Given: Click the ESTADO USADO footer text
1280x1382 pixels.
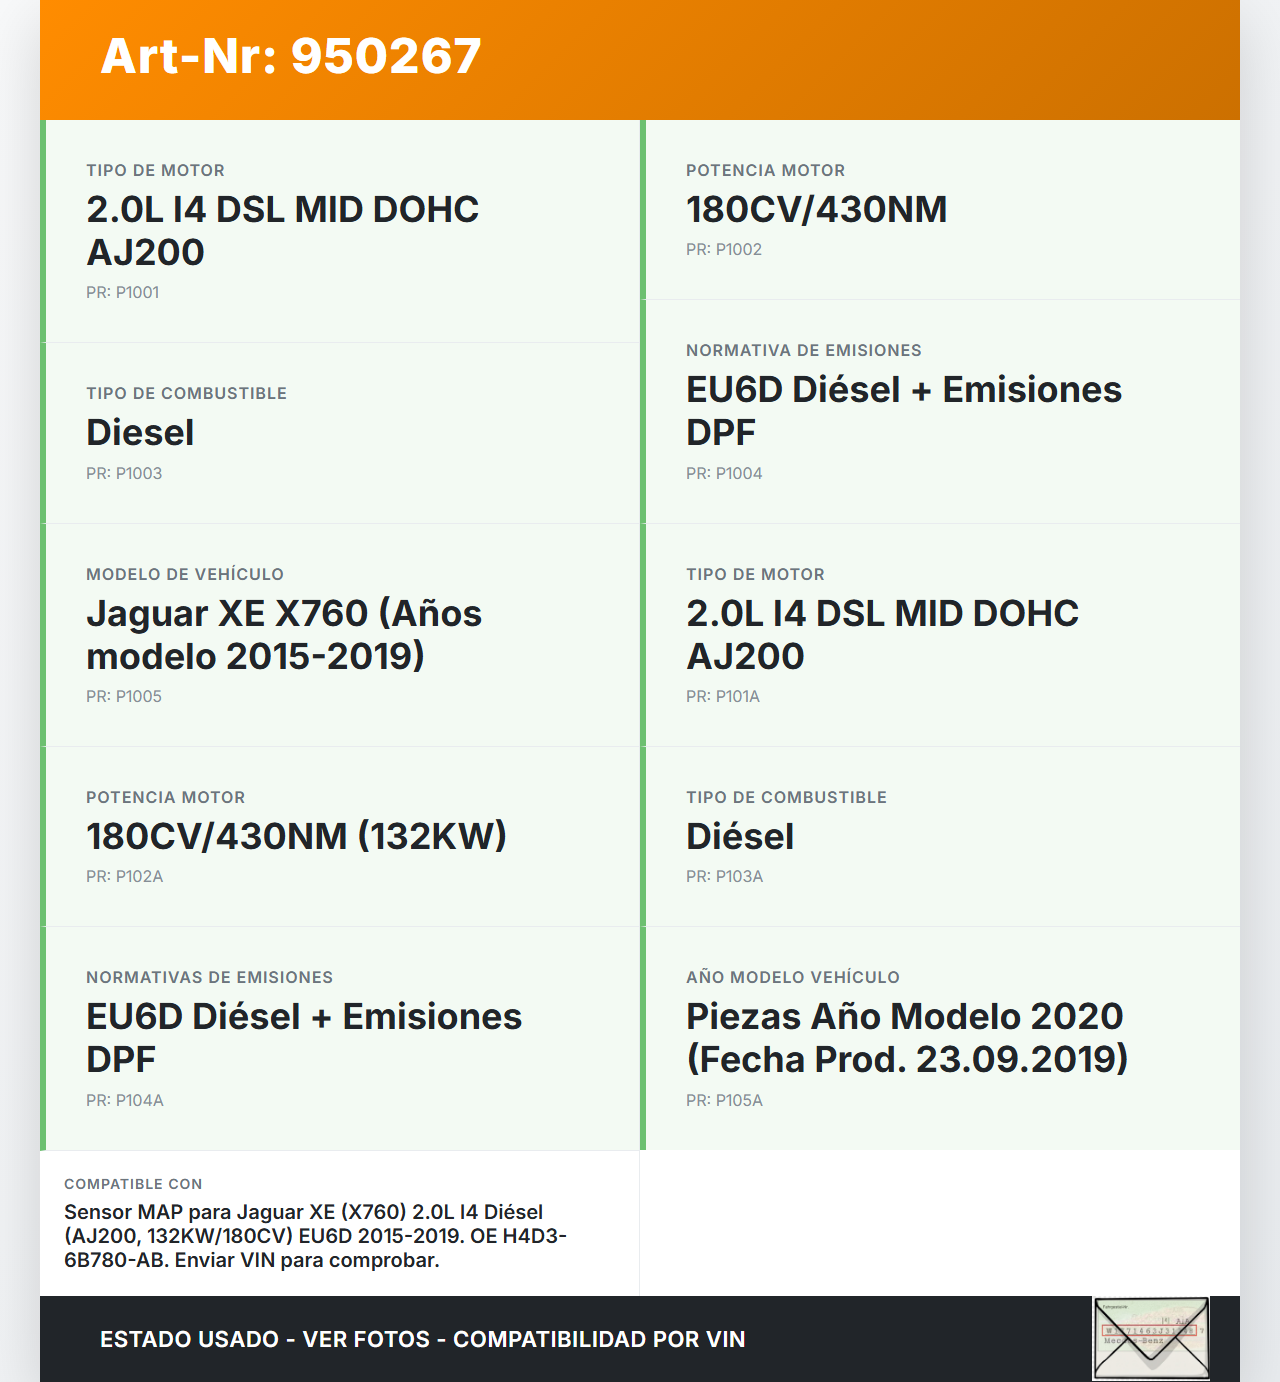Looking at the screenshot, I should [422, 1340].
